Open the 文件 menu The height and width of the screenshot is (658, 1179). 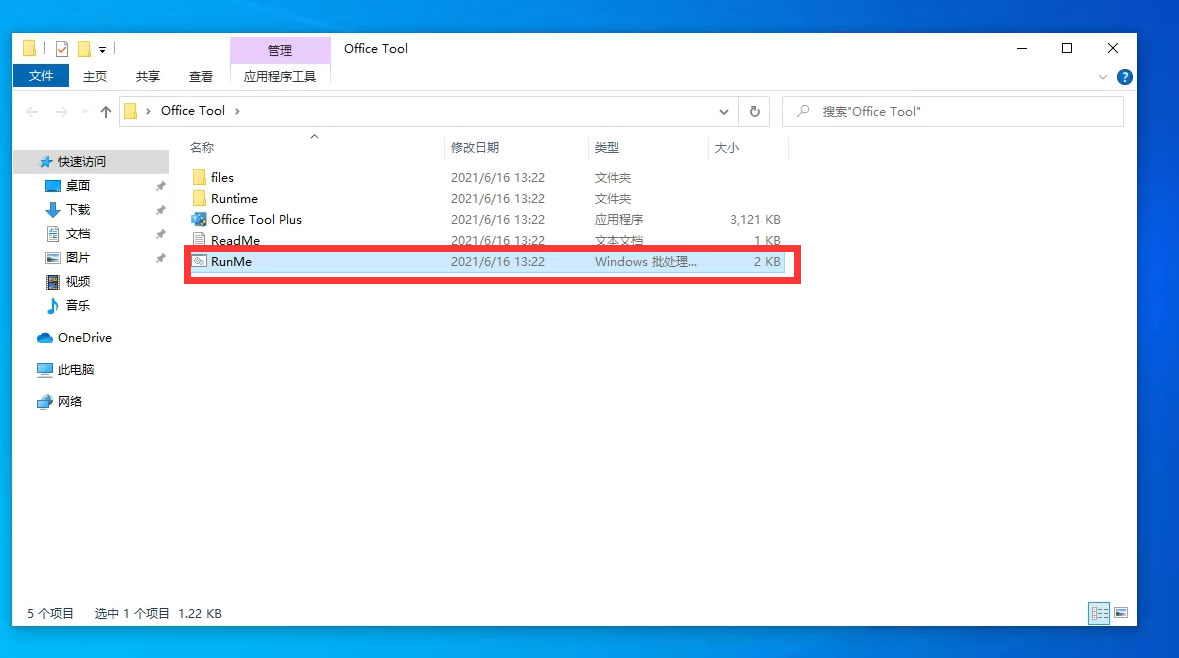tap(40, 76)
